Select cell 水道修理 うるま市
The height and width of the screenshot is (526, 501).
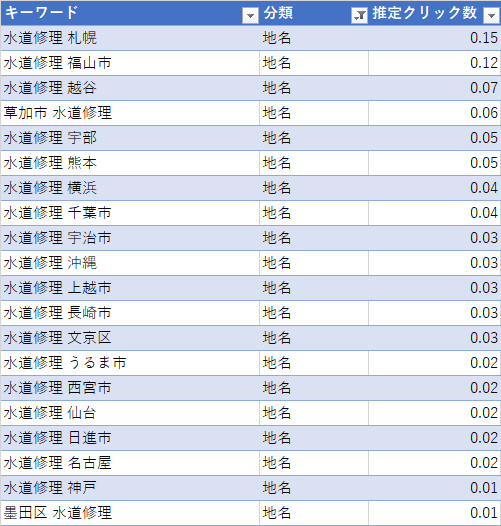click(x=130, y=363)
